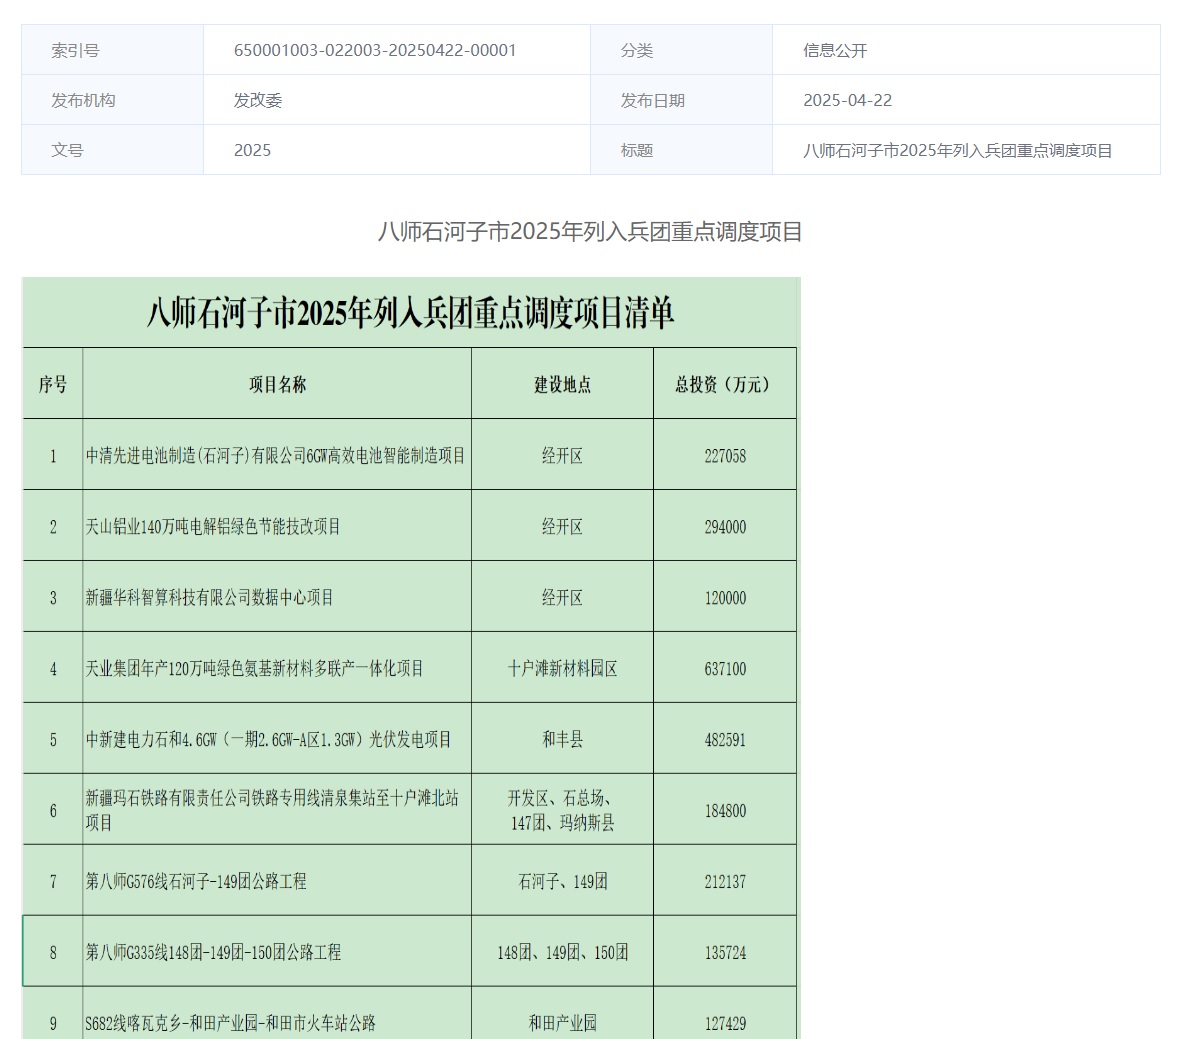Click serial number 8 in the table
This screenshot has width=1179, height=1039.
(x=53, y=953)
